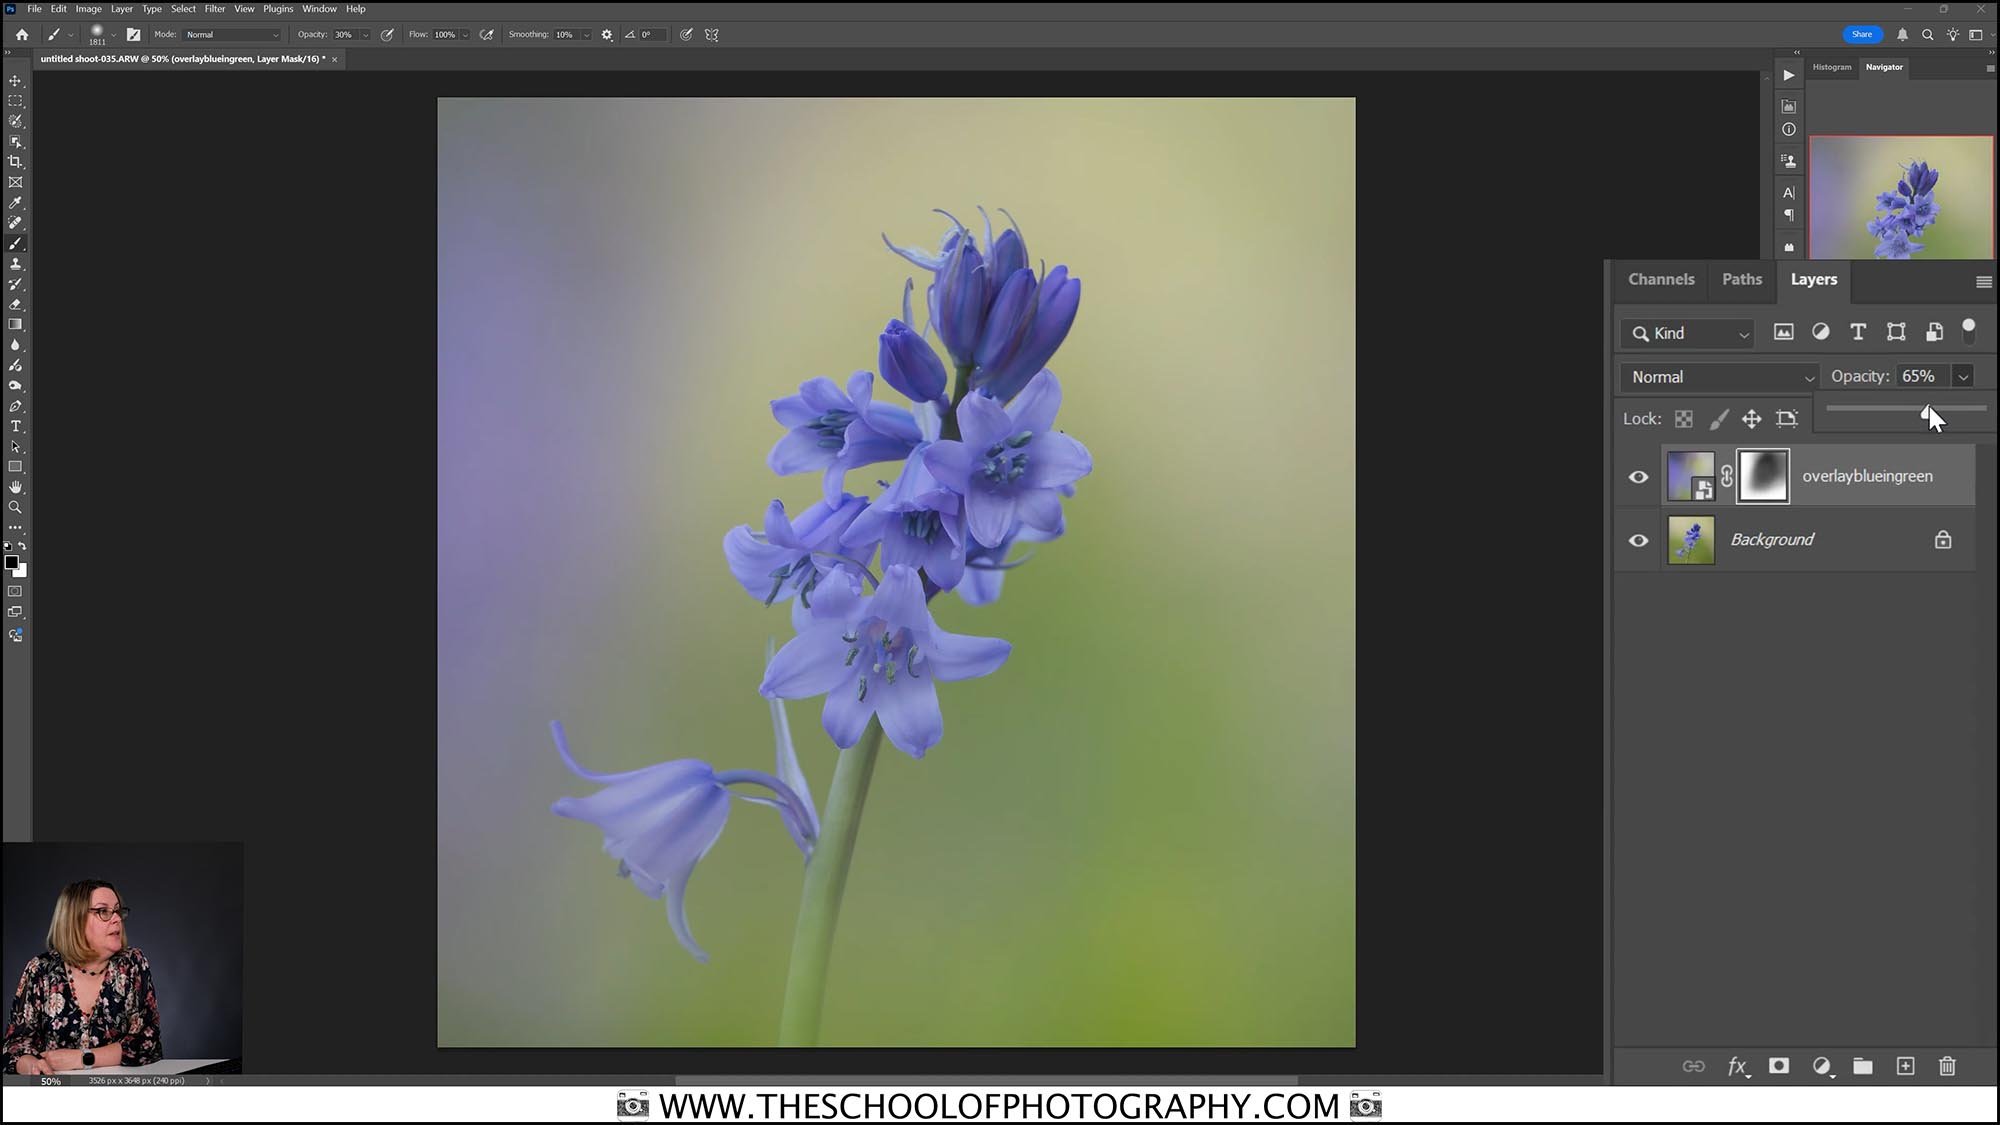Click the lock icon on Background layer
Viewport: 2000px width, 1125px height.
click(1943, 539)
